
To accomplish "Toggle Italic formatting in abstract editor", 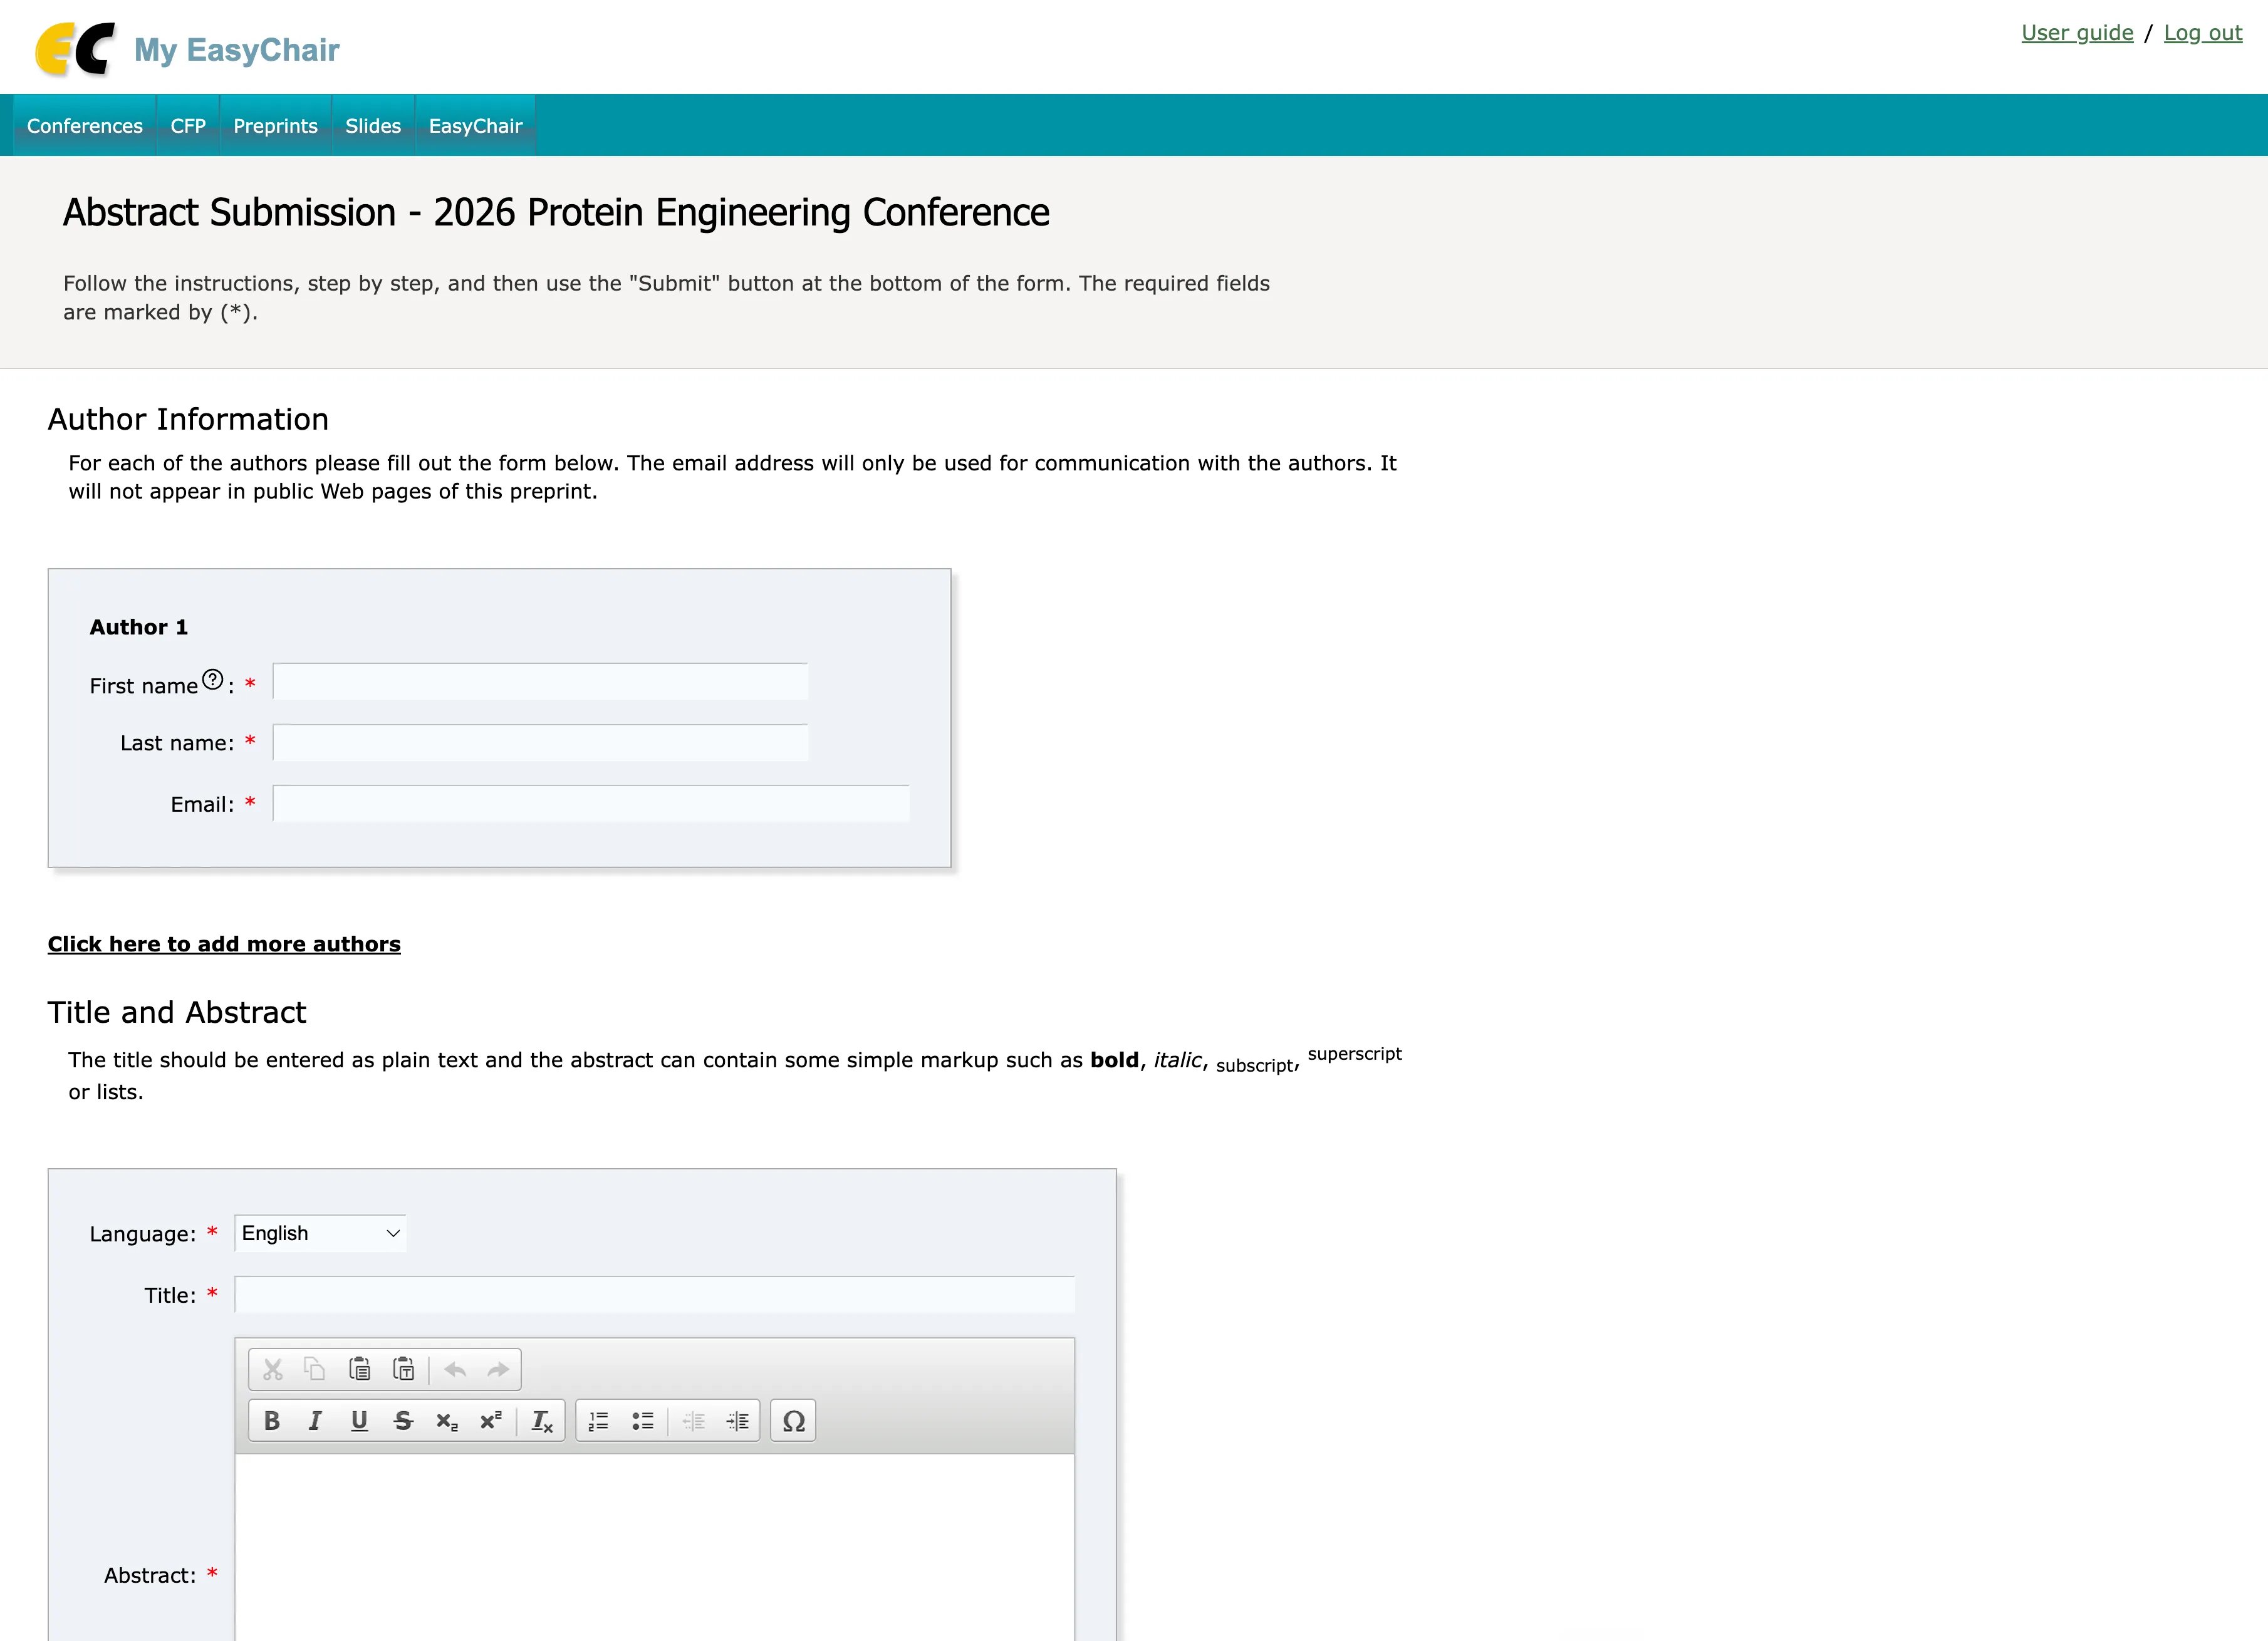I will tap(315, 1421).
